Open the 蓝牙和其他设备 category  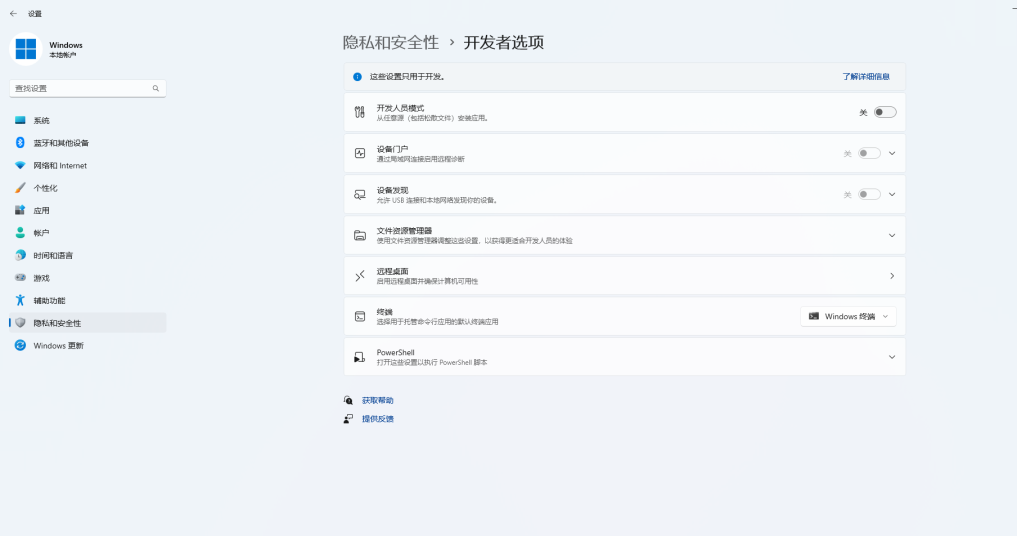(x=88, y=143)
